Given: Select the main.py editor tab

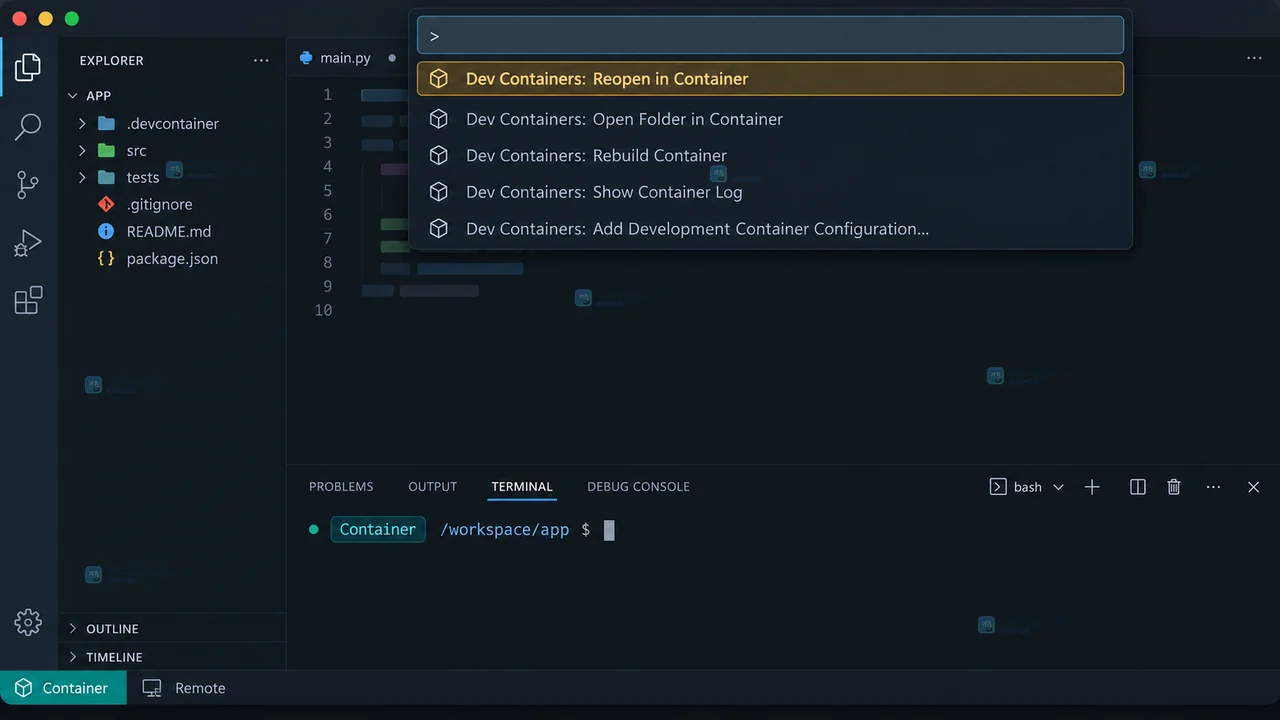Looking at the screenshot, I should [348, 58].
